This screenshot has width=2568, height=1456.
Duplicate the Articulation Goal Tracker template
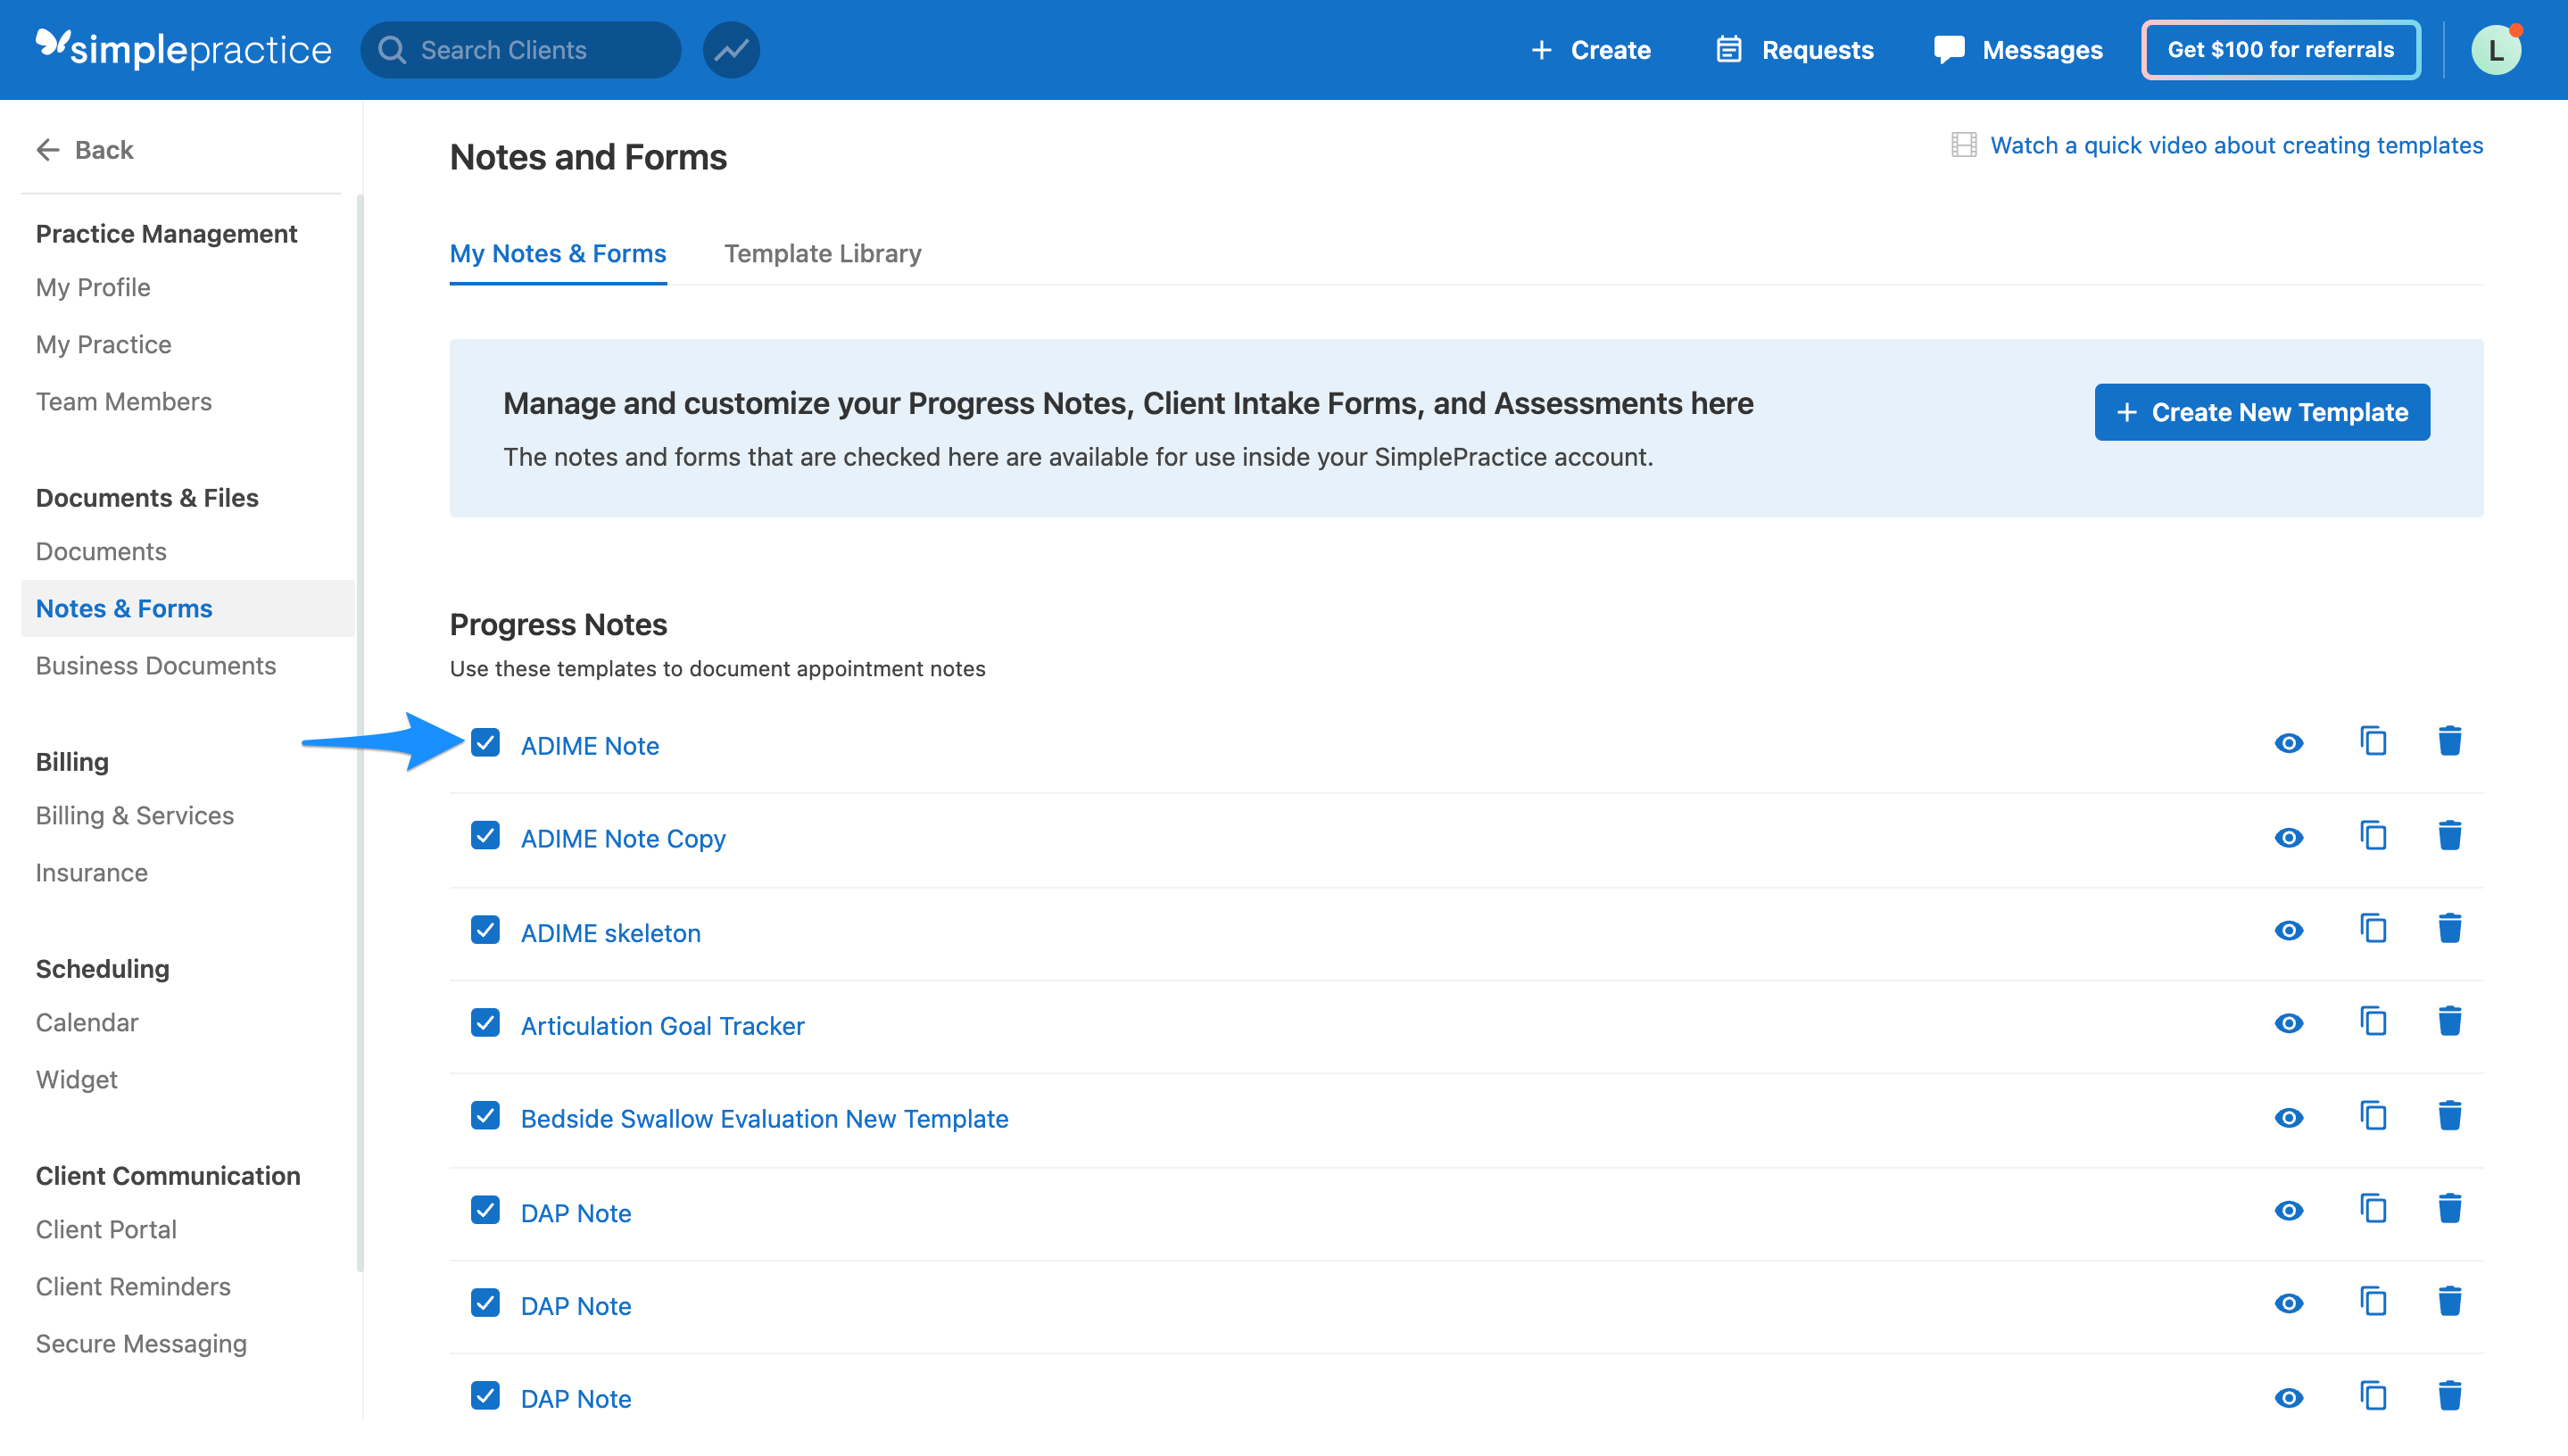pos(2373,1021)
